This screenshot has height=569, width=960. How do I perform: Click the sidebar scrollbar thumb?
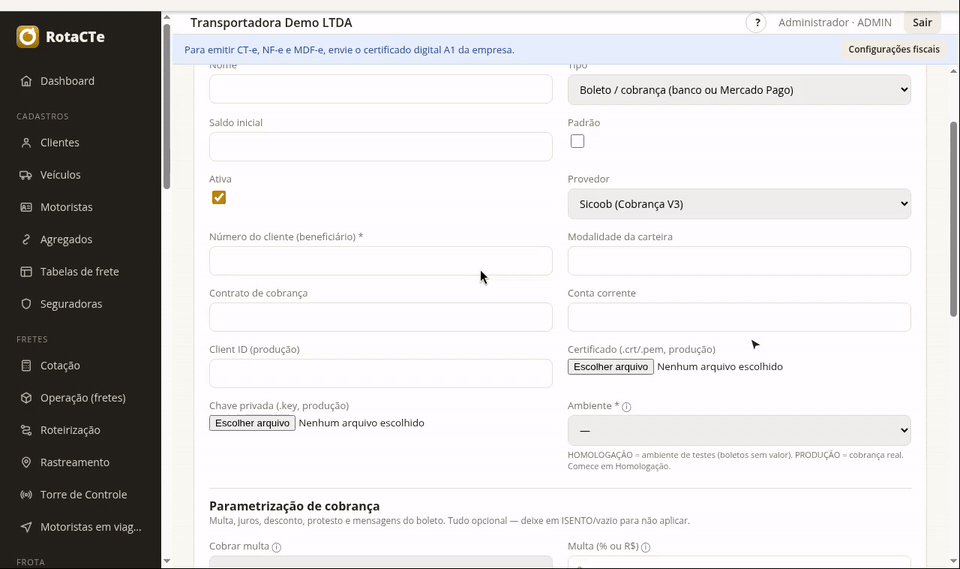[x=167, y=106]
